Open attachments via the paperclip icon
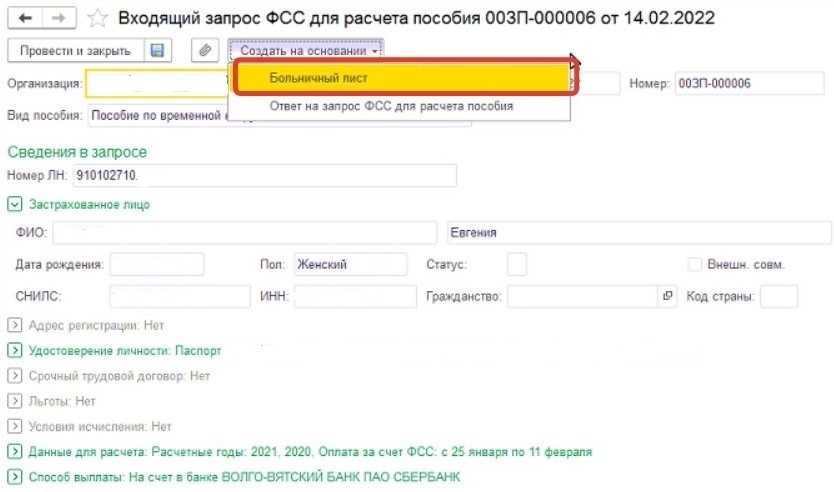 (x=205, y=50)
